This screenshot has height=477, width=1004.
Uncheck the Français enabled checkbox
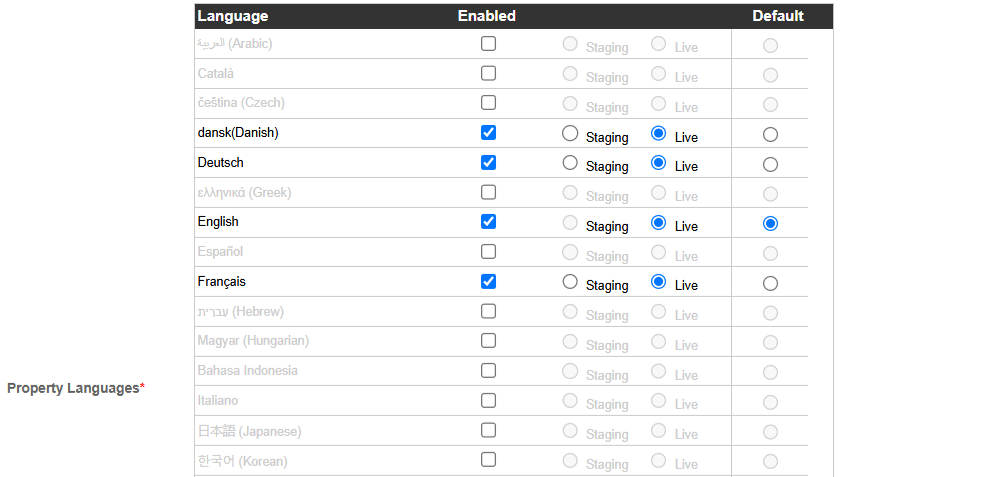coord(489,281)
